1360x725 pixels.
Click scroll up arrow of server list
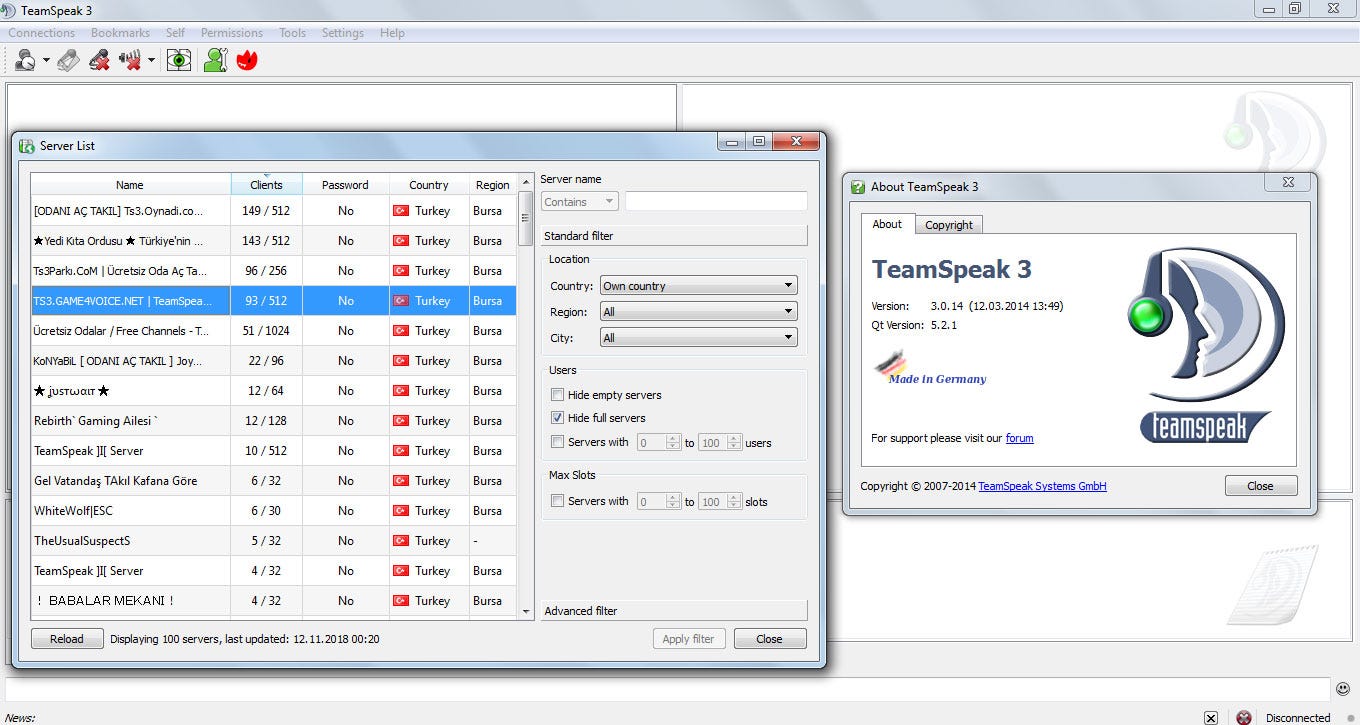tap(526, 182)
